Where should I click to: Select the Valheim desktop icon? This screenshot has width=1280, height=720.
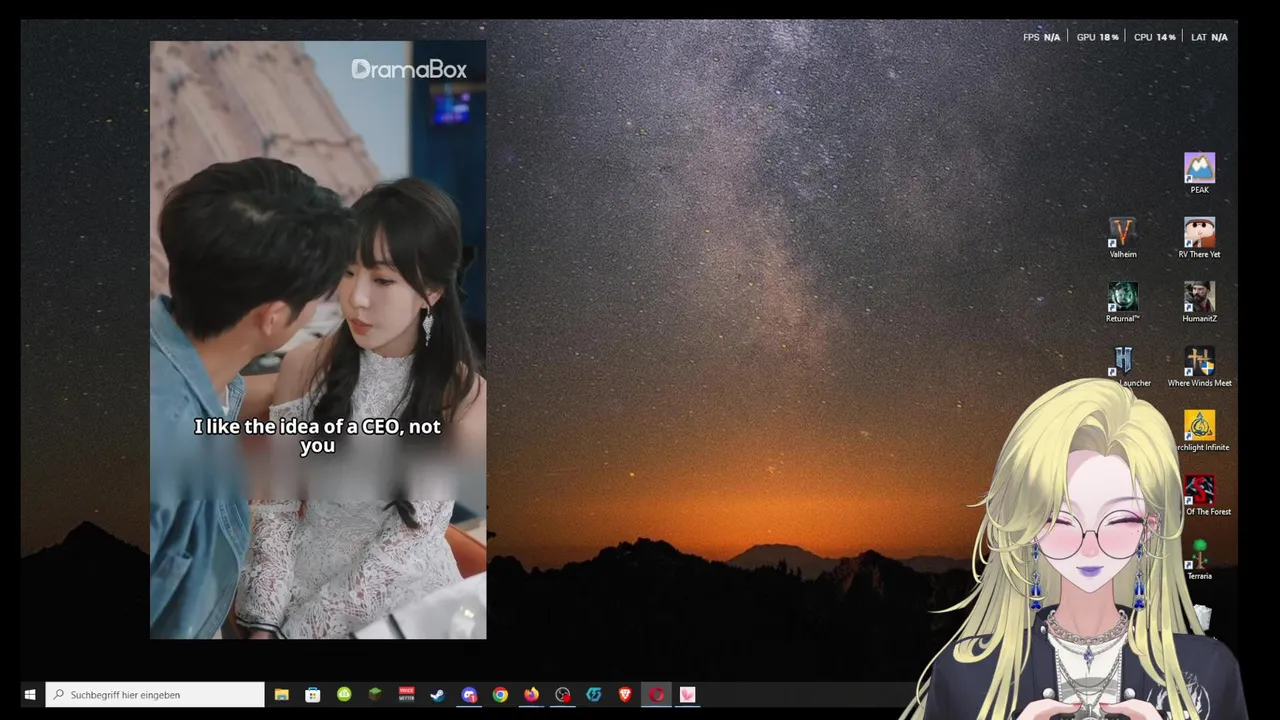click(x=1123, y=238)
